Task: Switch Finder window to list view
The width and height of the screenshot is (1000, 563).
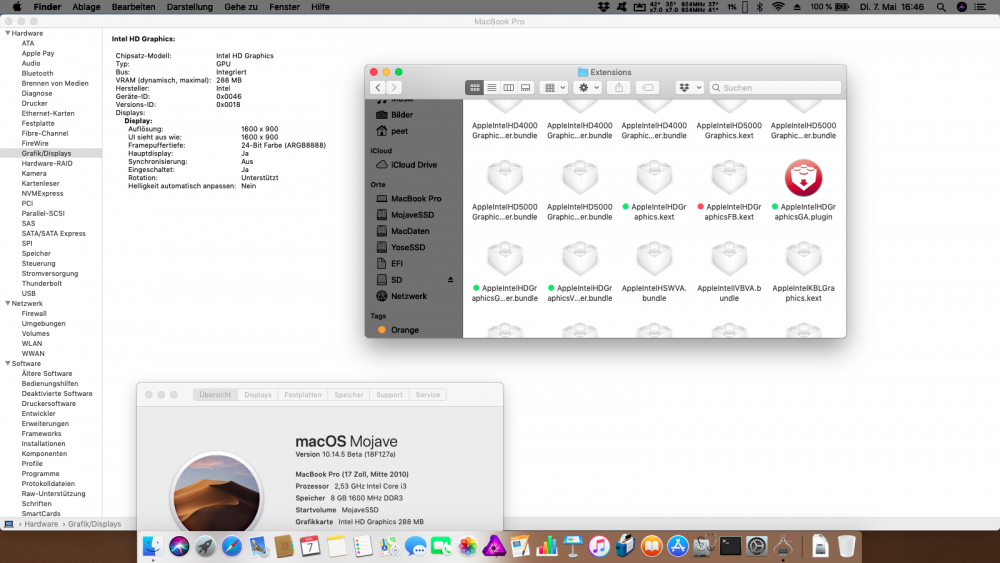Action: [x=492, y=87]
